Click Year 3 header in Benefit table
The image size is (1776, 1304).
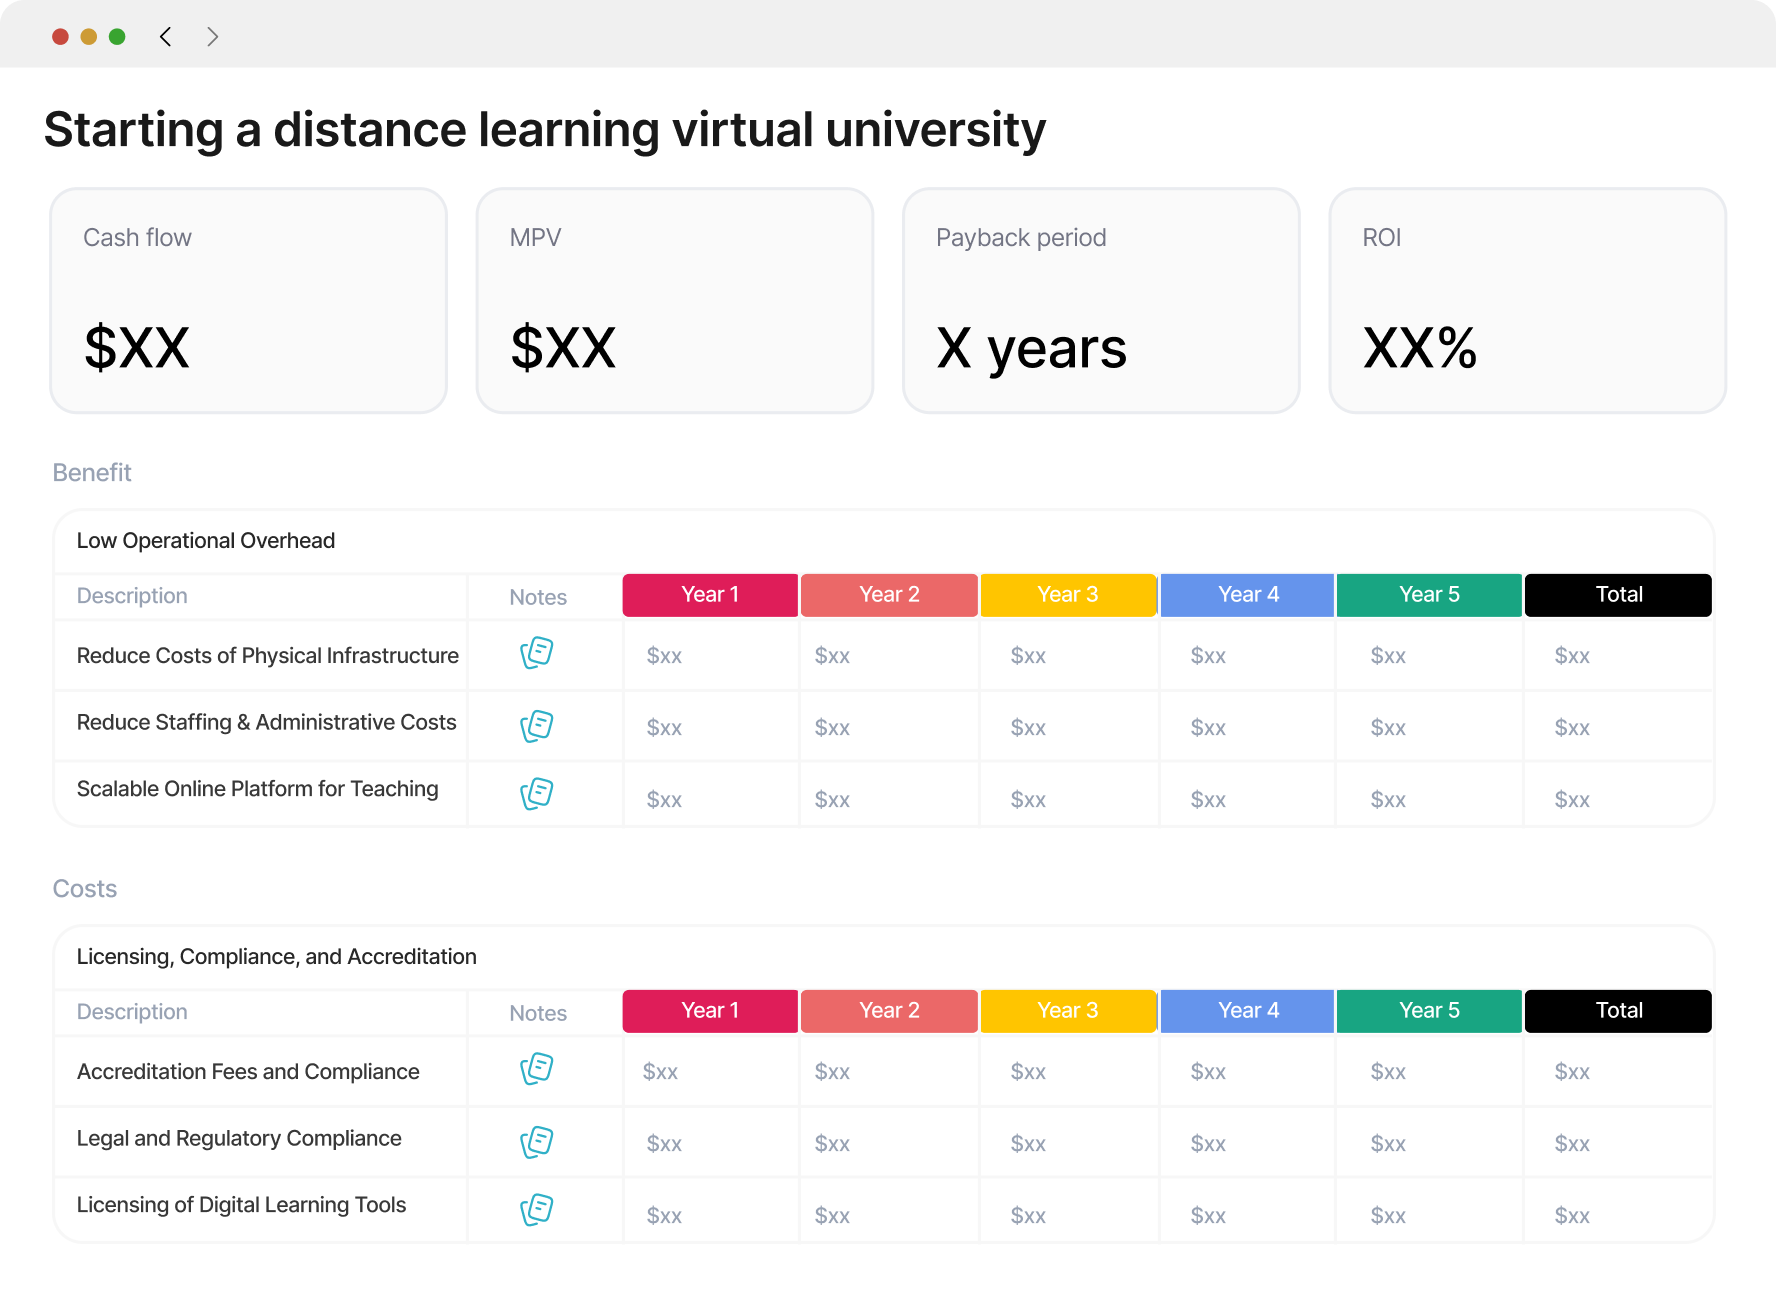(x=1068, y=595)
